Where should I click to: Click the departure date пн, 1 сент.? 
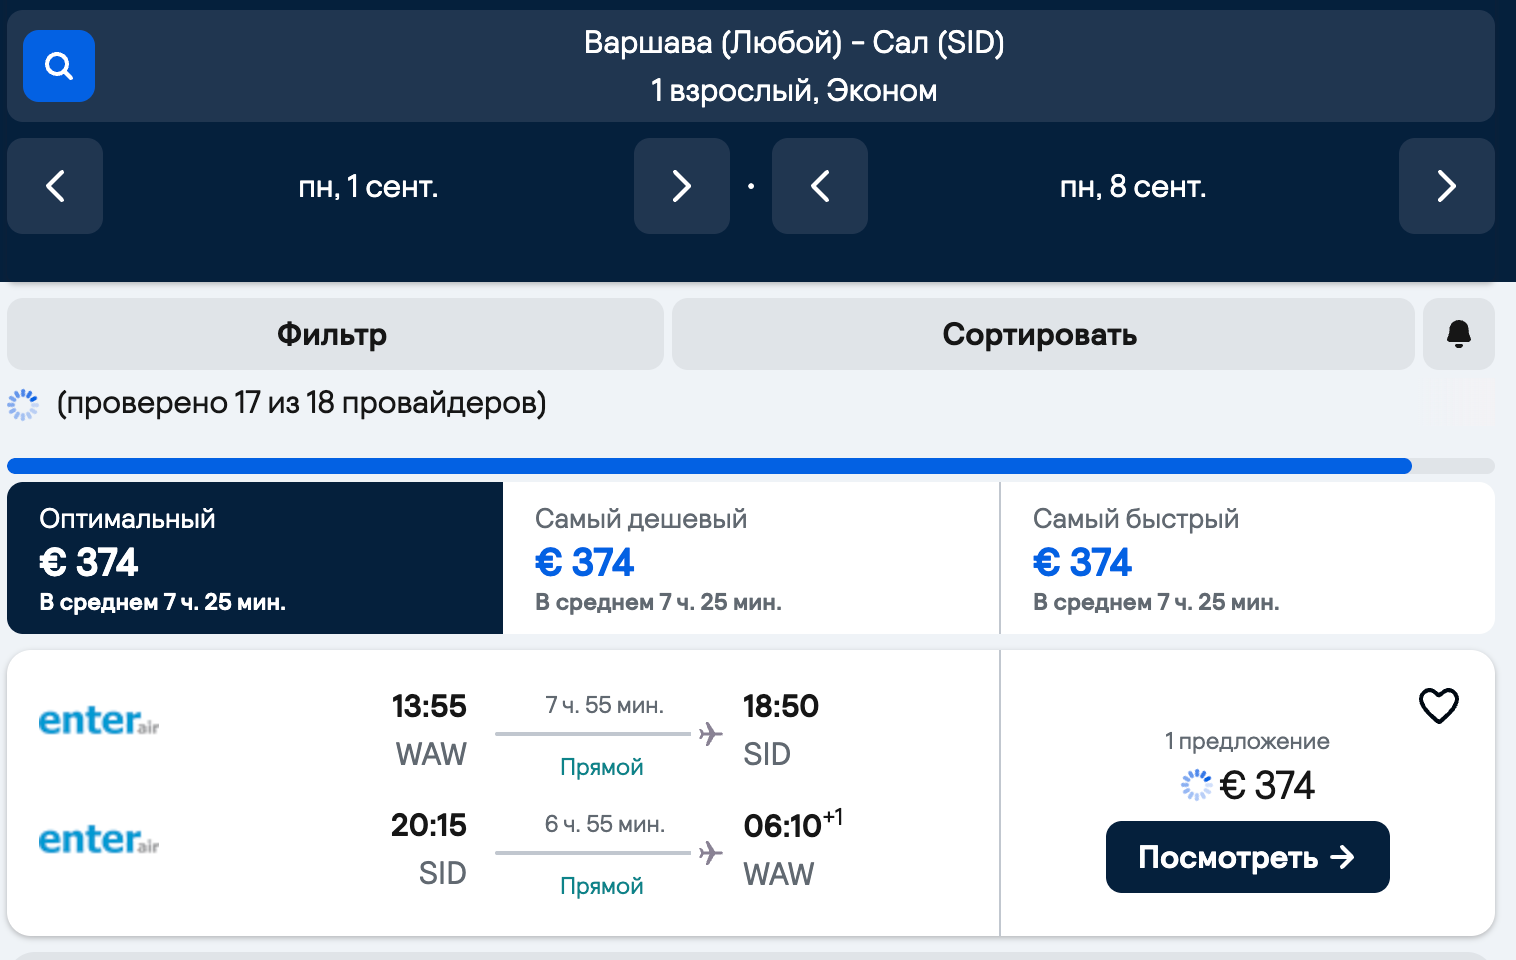tap(368, 186)
